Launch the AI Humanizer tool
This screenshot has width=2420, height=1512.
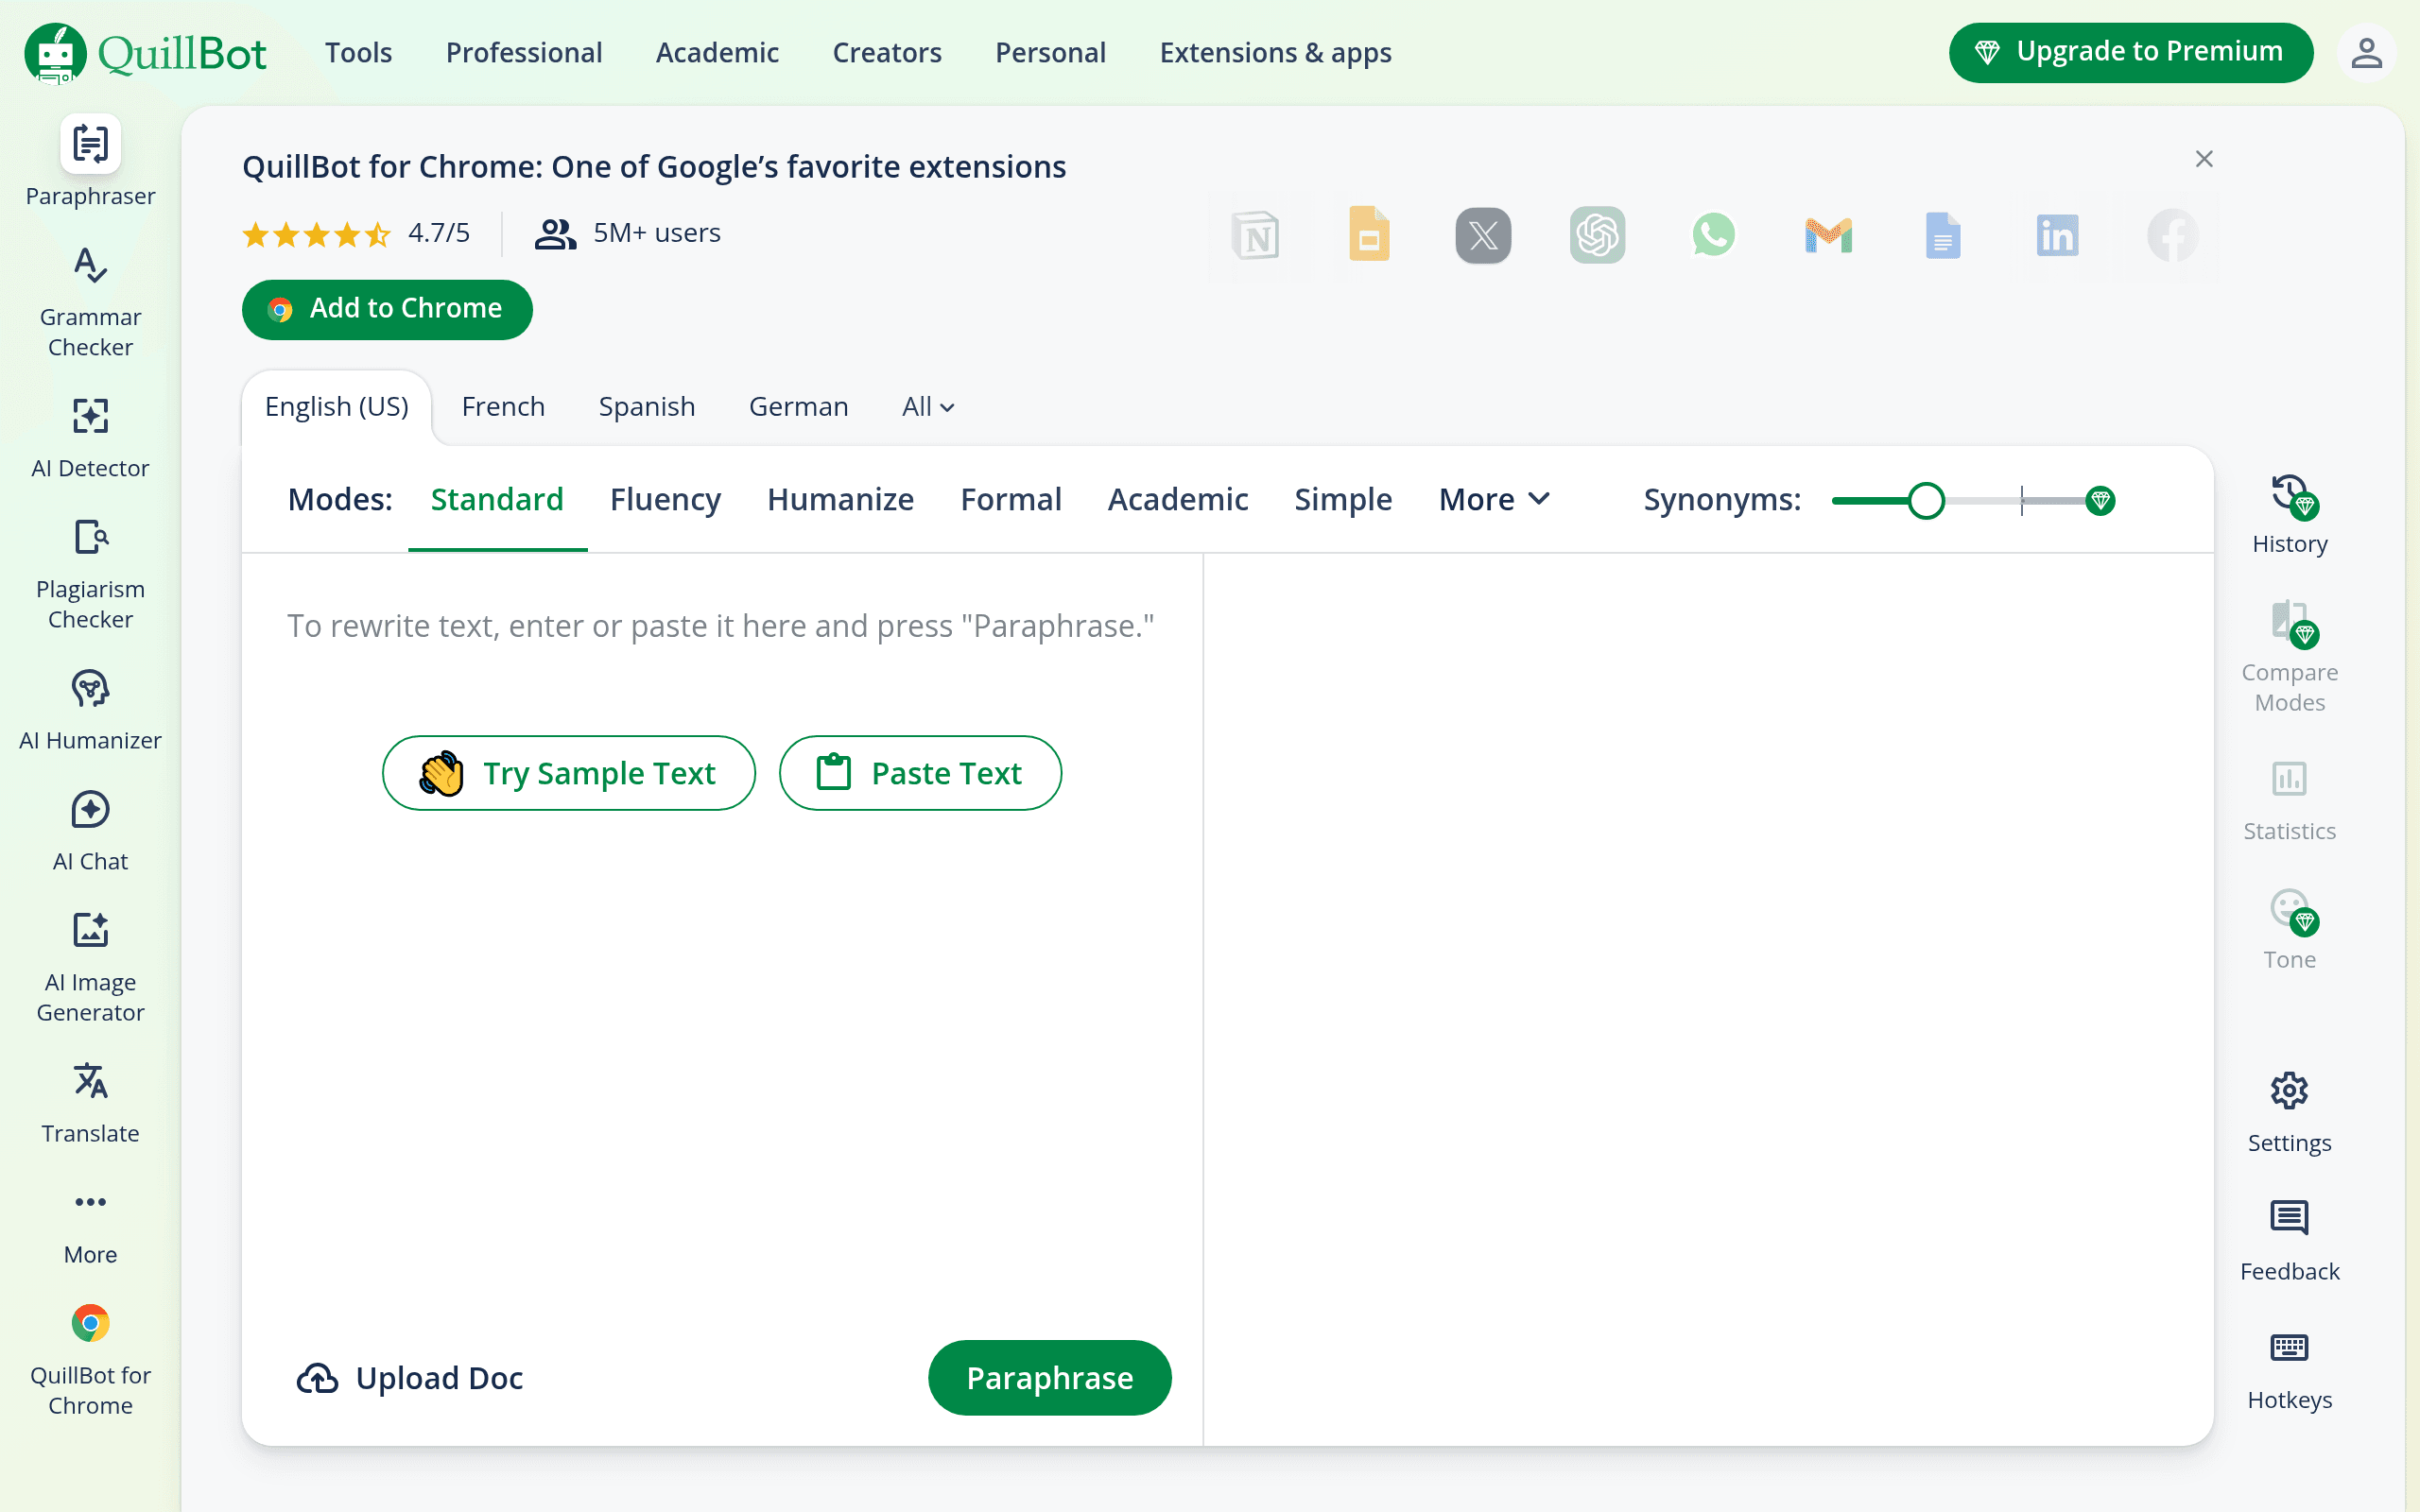tap(90, 709)
